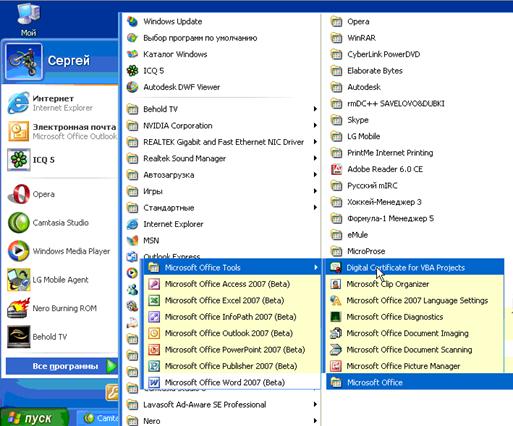The image size is (513, 426).
Task: Click Camtasia taskbar button
Action: point(99,418)
